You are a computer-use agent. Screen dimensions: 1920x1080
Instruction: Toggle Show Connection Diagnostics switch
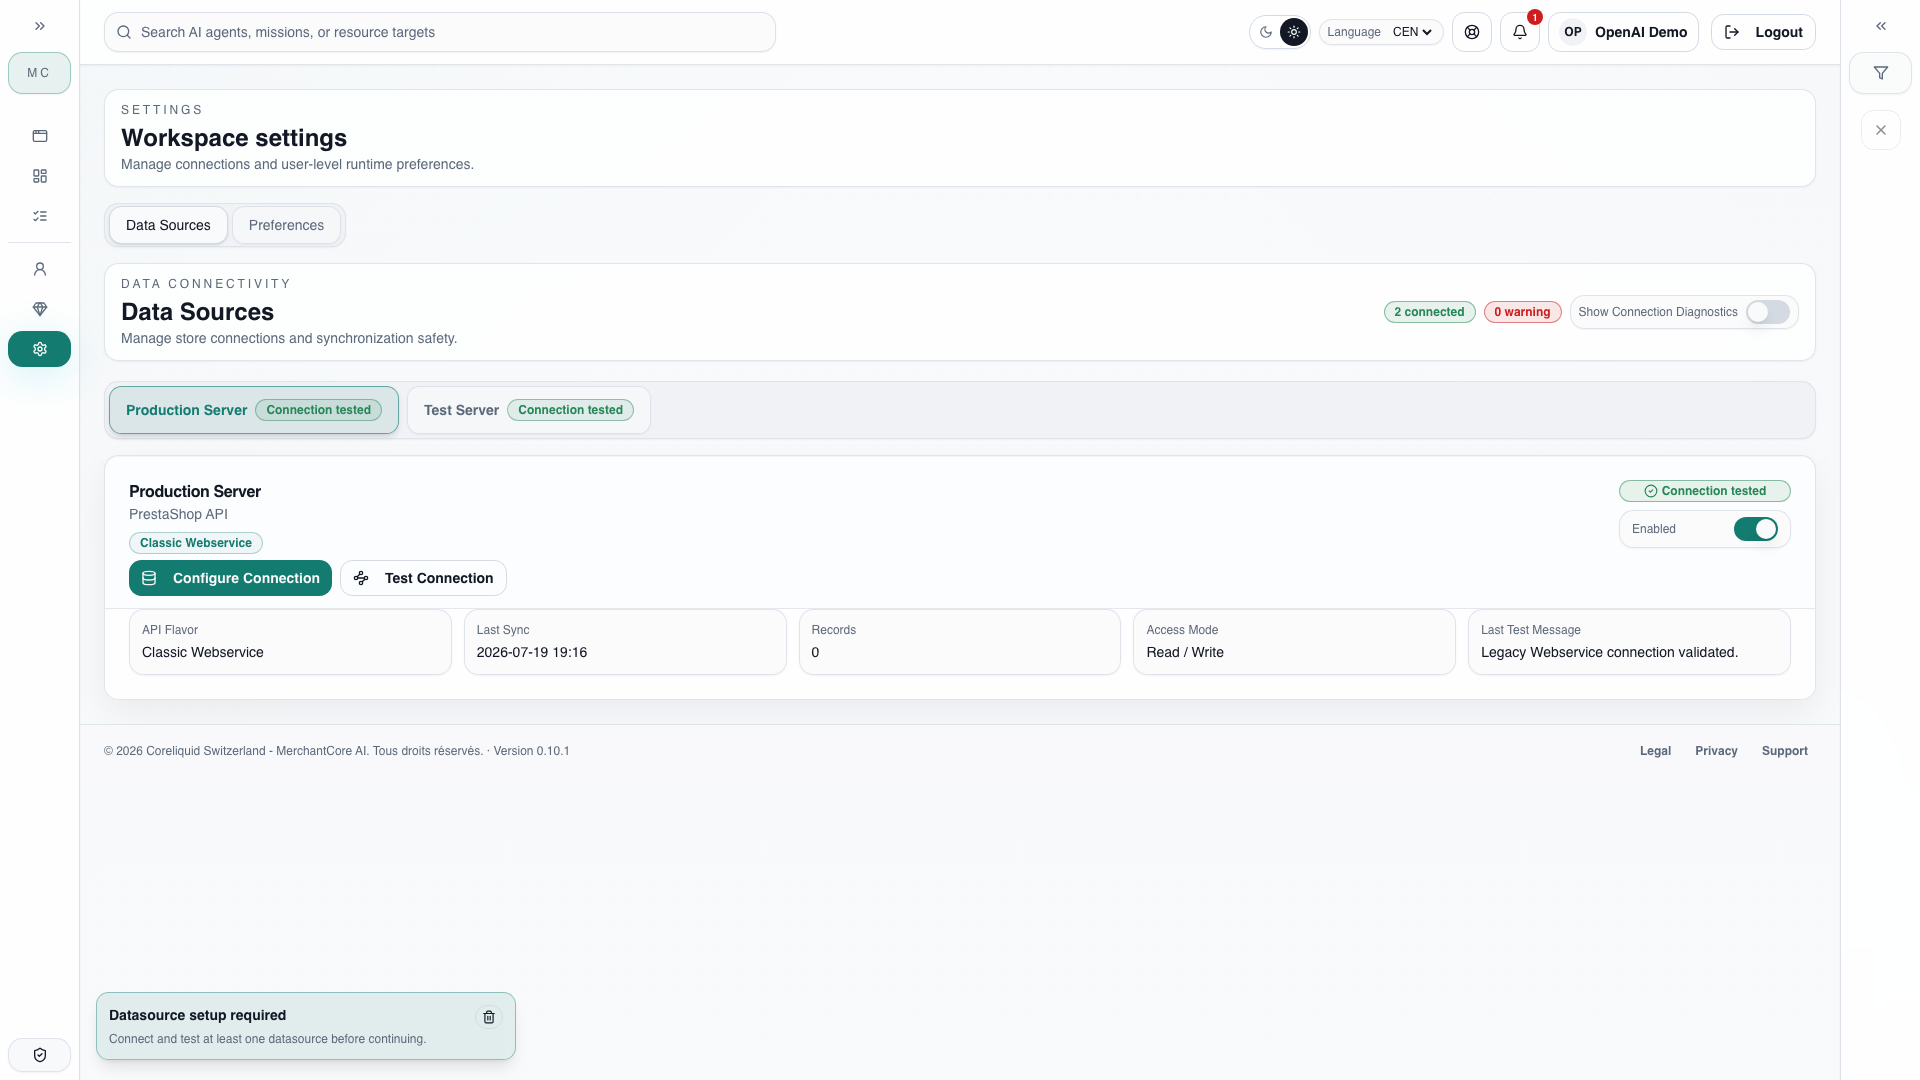click(x=1767, y=312)
